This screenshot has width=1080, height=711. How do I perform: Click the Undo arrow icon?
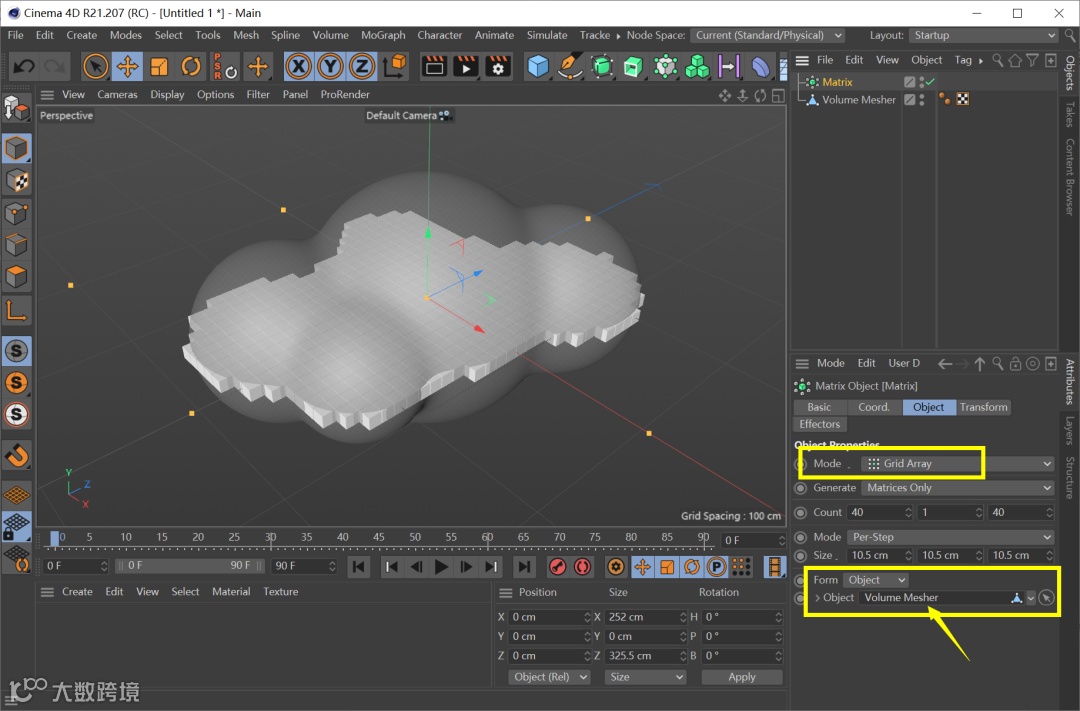coord(24,67)
